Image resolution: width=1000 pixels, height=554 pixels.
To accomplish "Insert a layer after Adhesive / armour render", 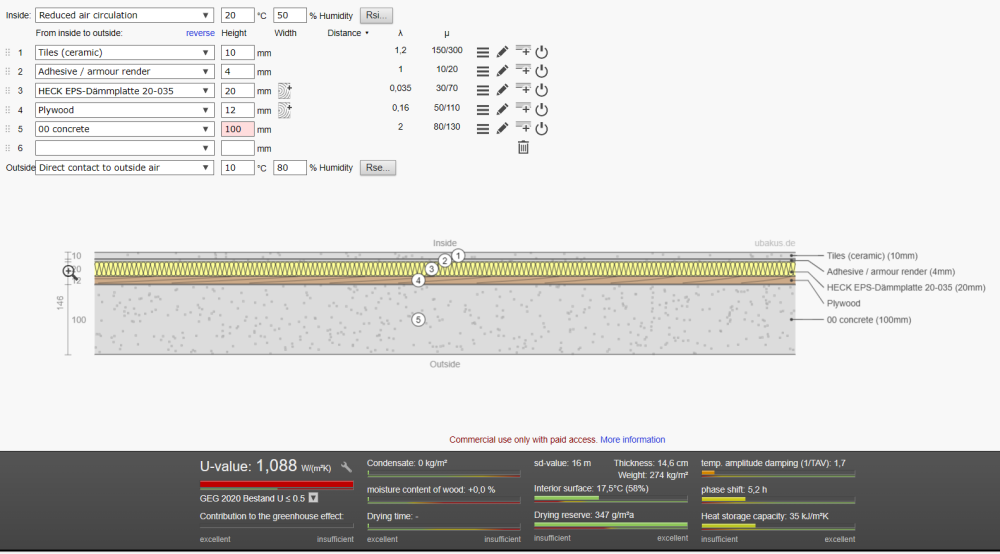I will tap(522, 70).
